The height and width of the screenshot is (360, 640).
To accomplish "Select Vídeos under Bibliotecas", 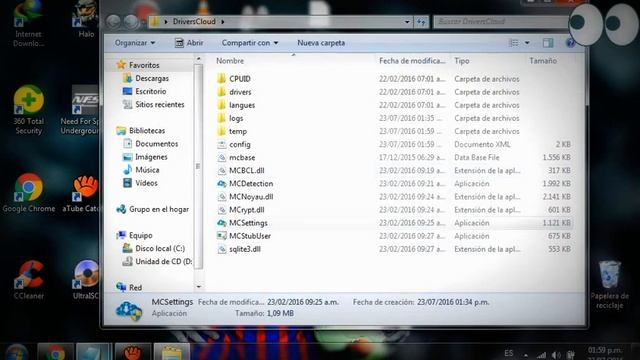I will (x=140, y=183).
